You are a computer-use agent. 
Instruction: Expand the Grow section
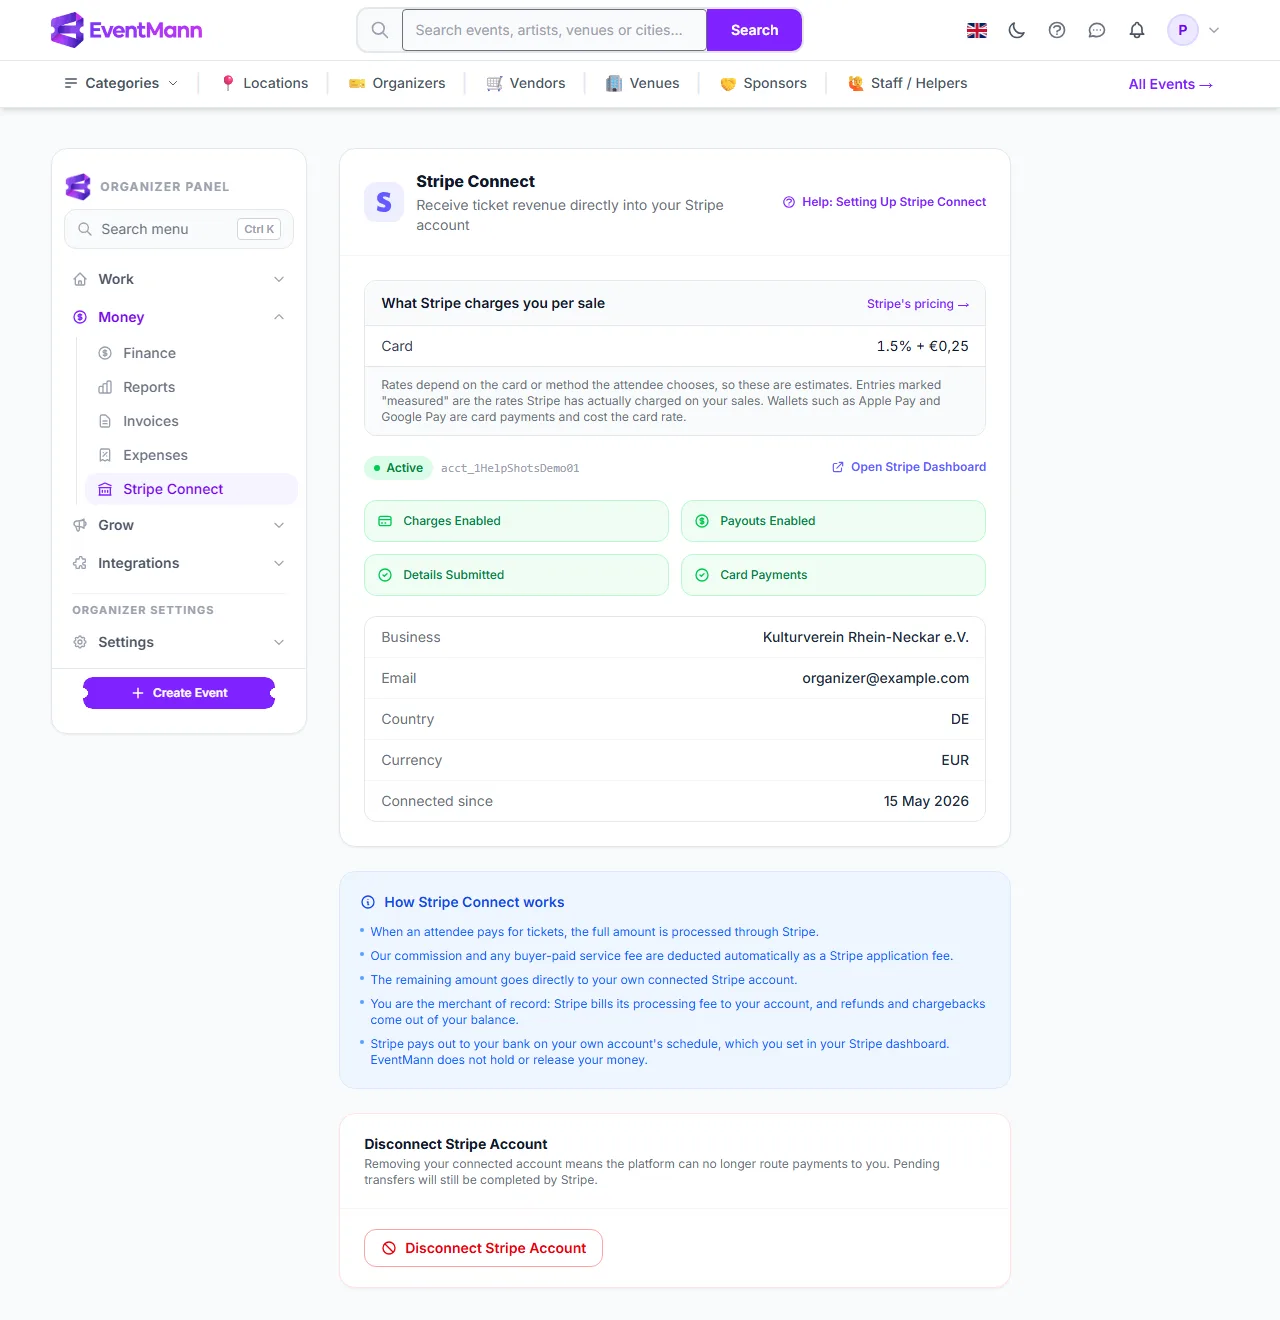tap(179, 525)
